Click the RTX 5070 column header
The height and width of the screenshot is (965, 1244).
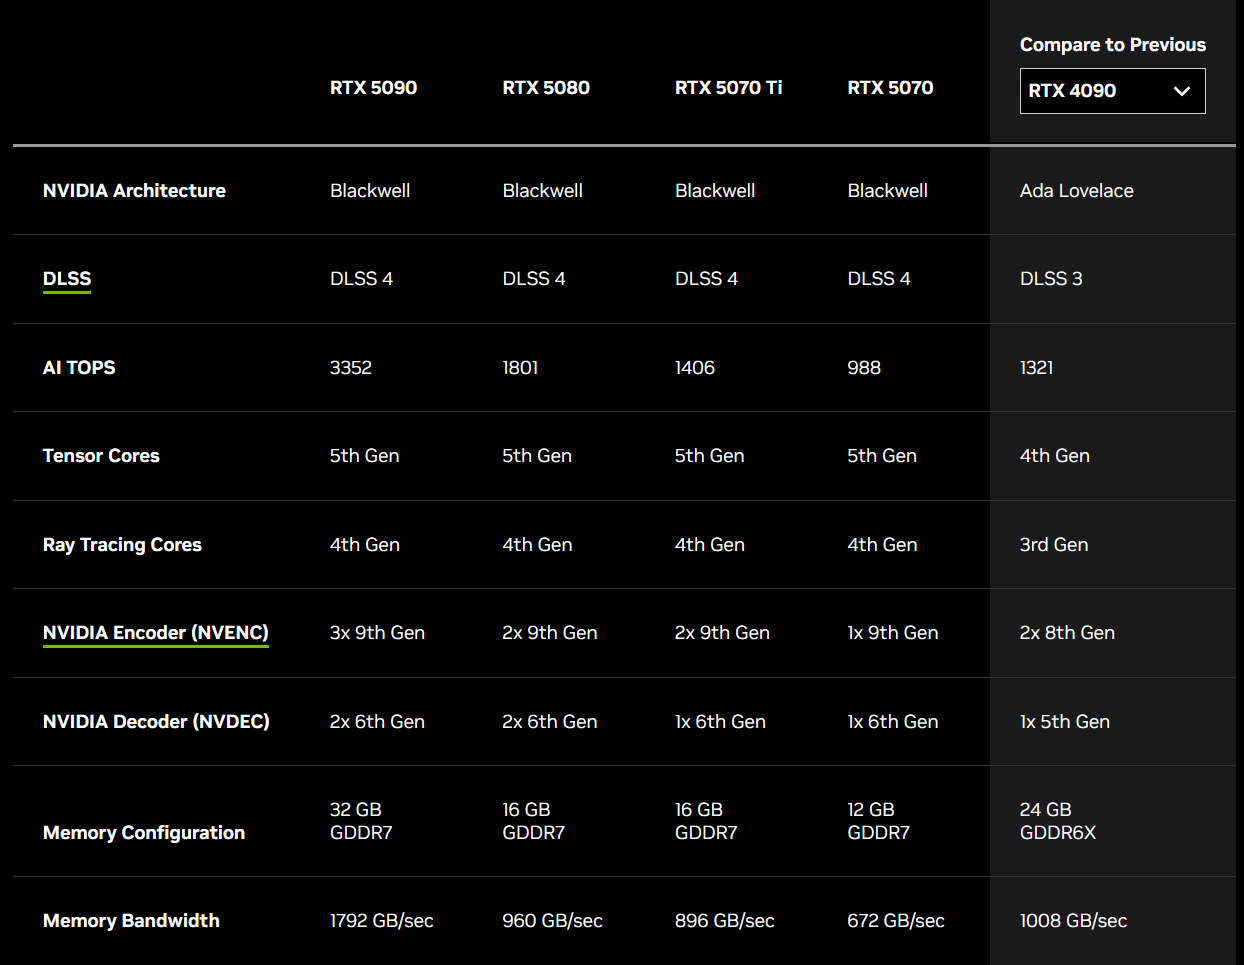point(890,88)
